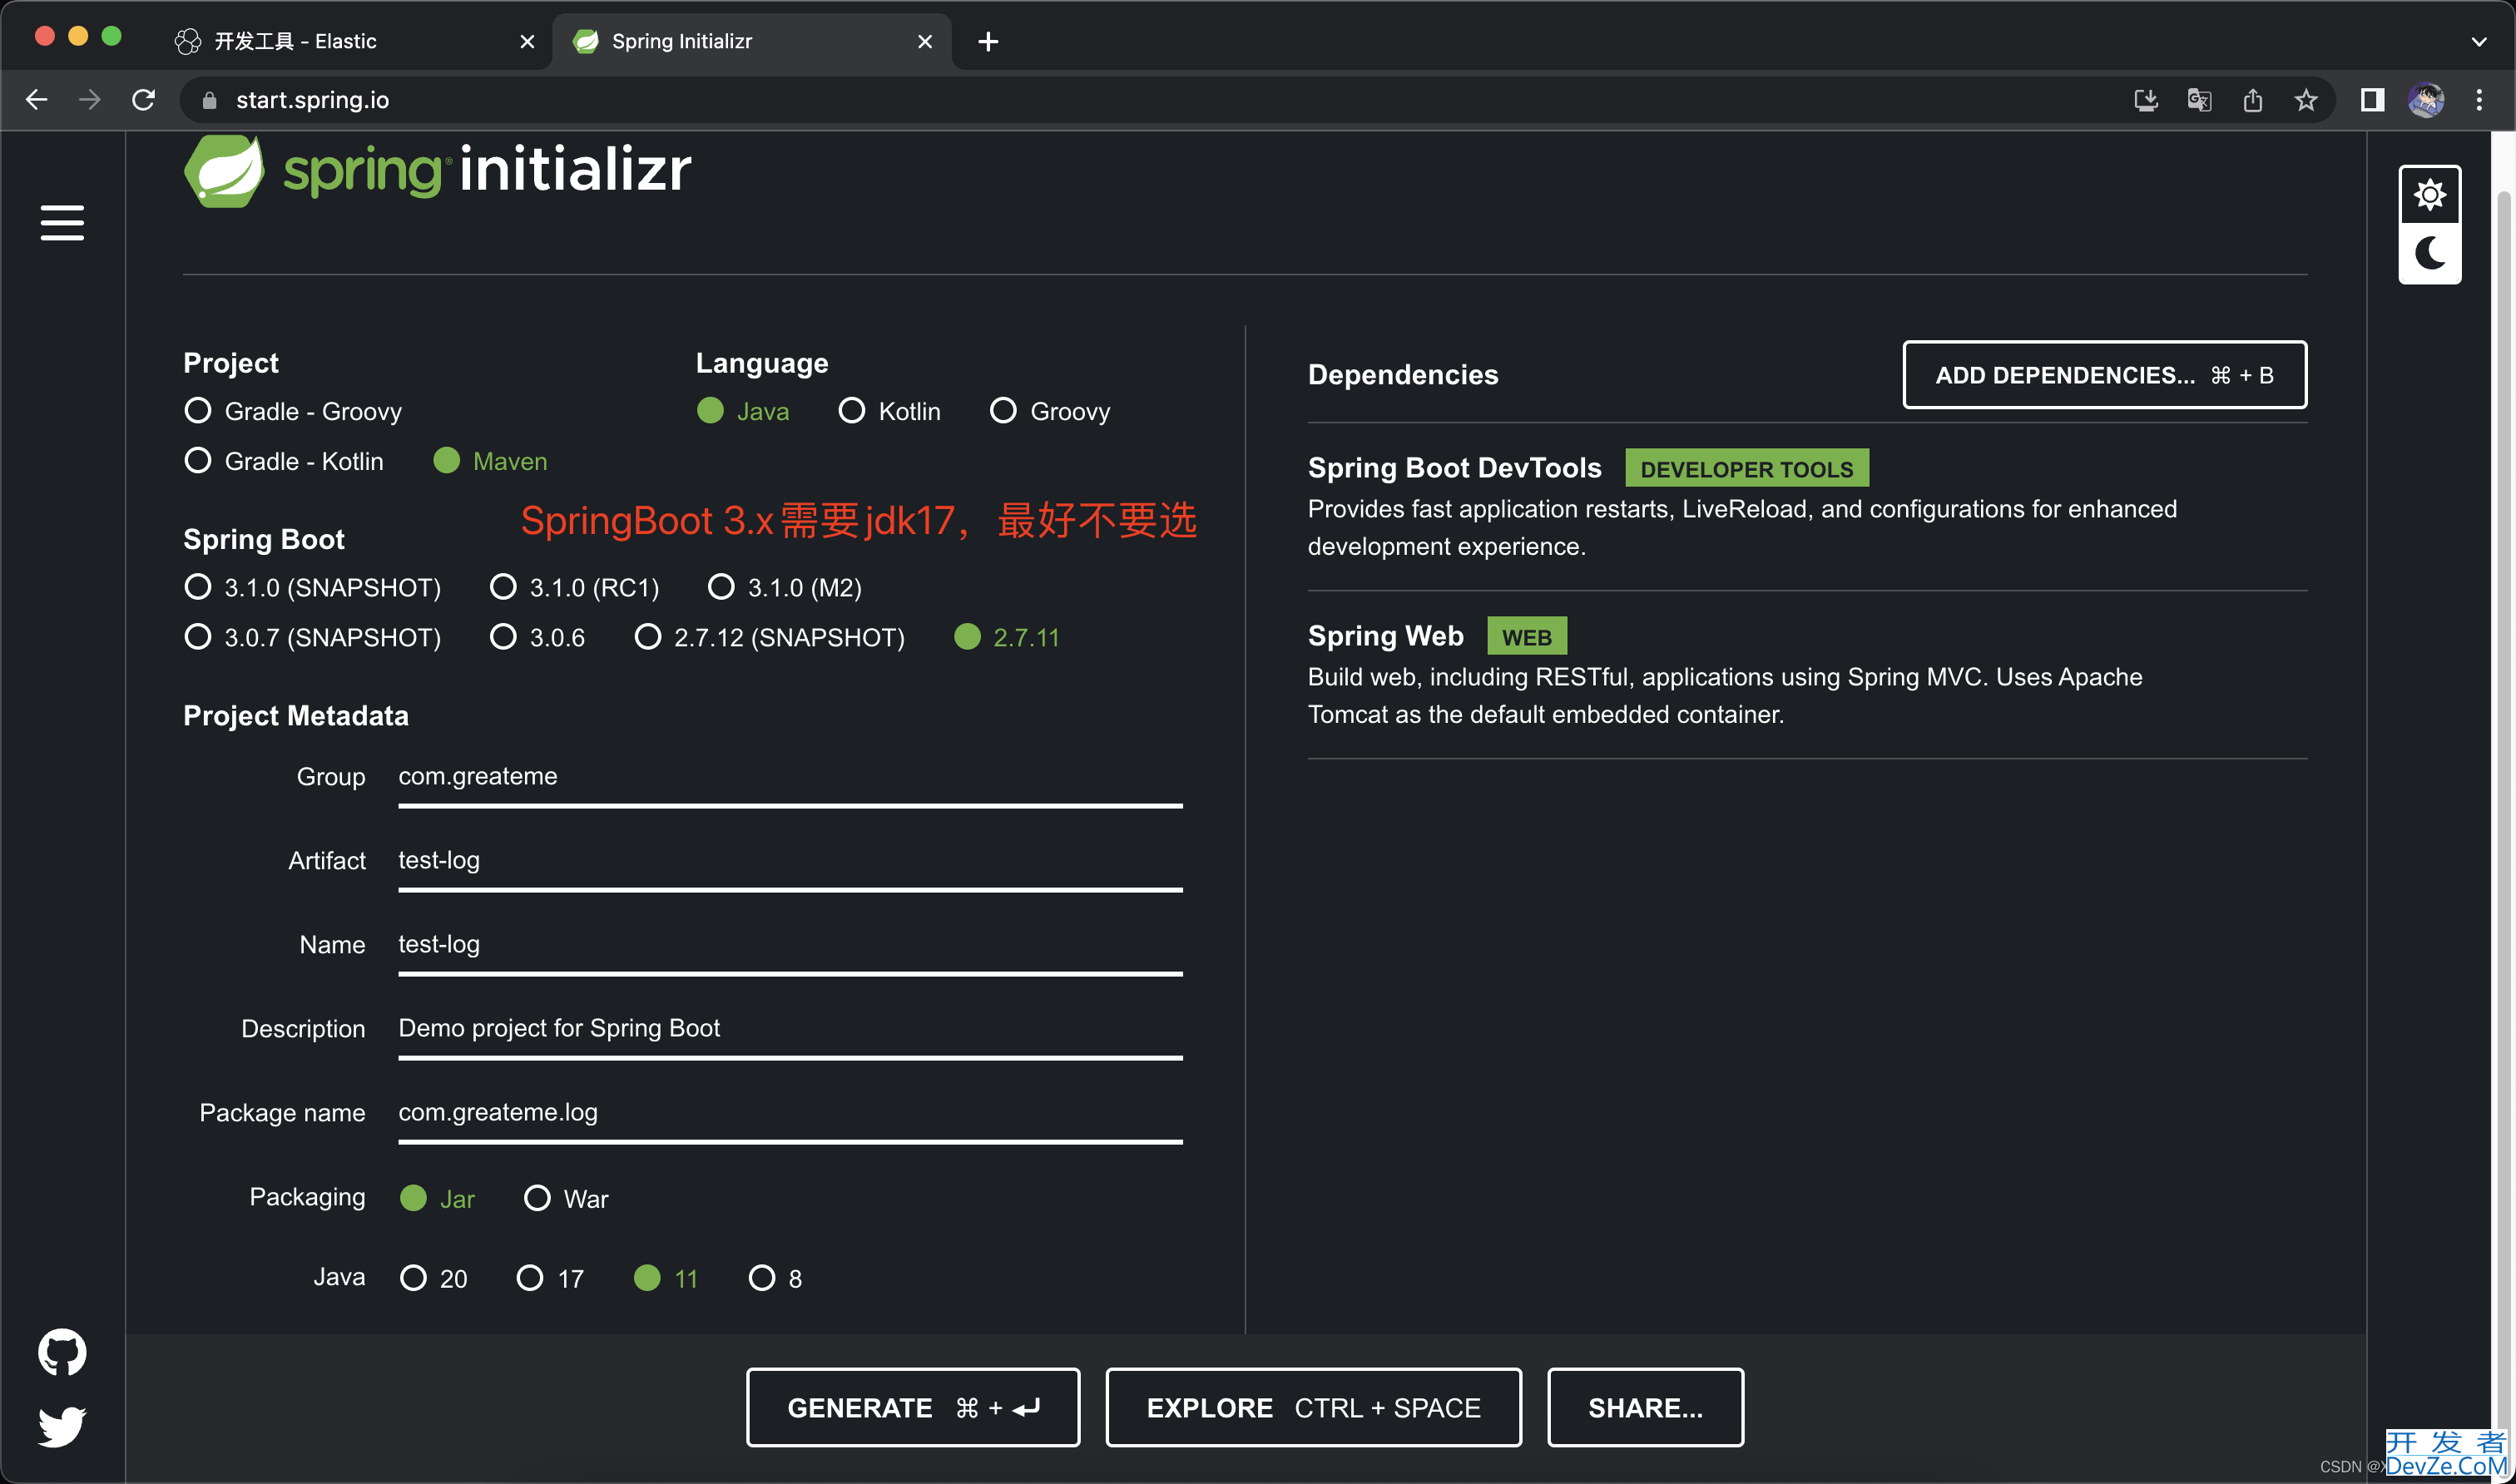Image resolution: width=2516 pixels, height=1484 pixels.
Task: Click the address bar URL
Action: click(312, 100)
